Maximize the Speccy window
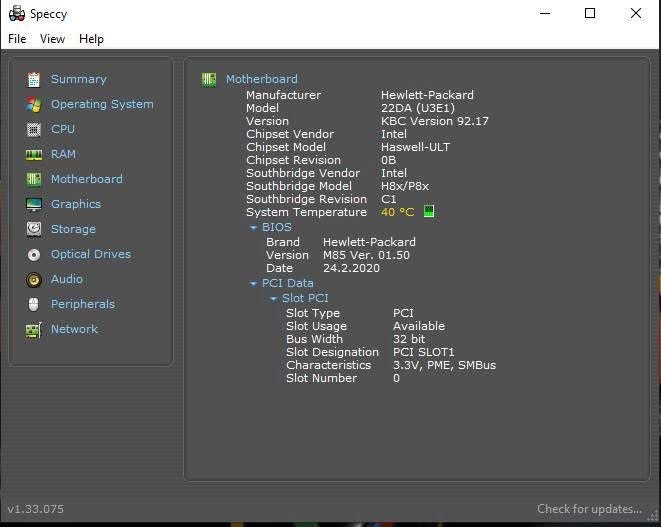This screenshot has width=661, height=527. [590, 13]
